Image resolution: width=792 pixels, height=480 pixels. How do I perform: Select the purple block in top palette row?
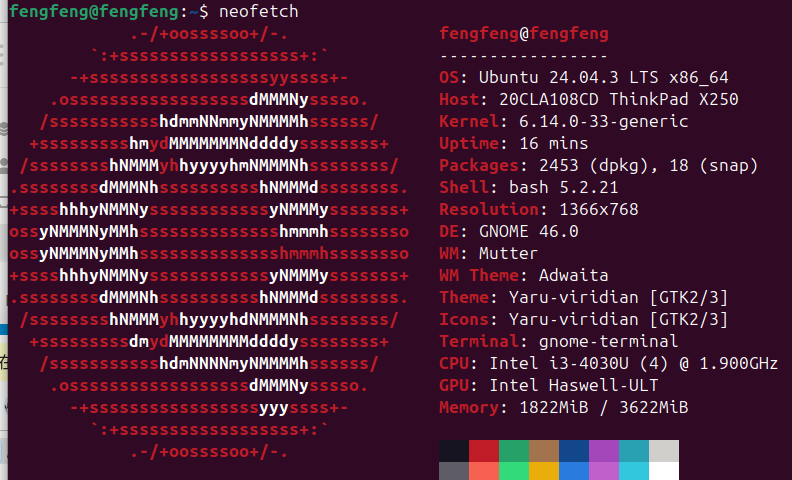(x=604, y=451)
